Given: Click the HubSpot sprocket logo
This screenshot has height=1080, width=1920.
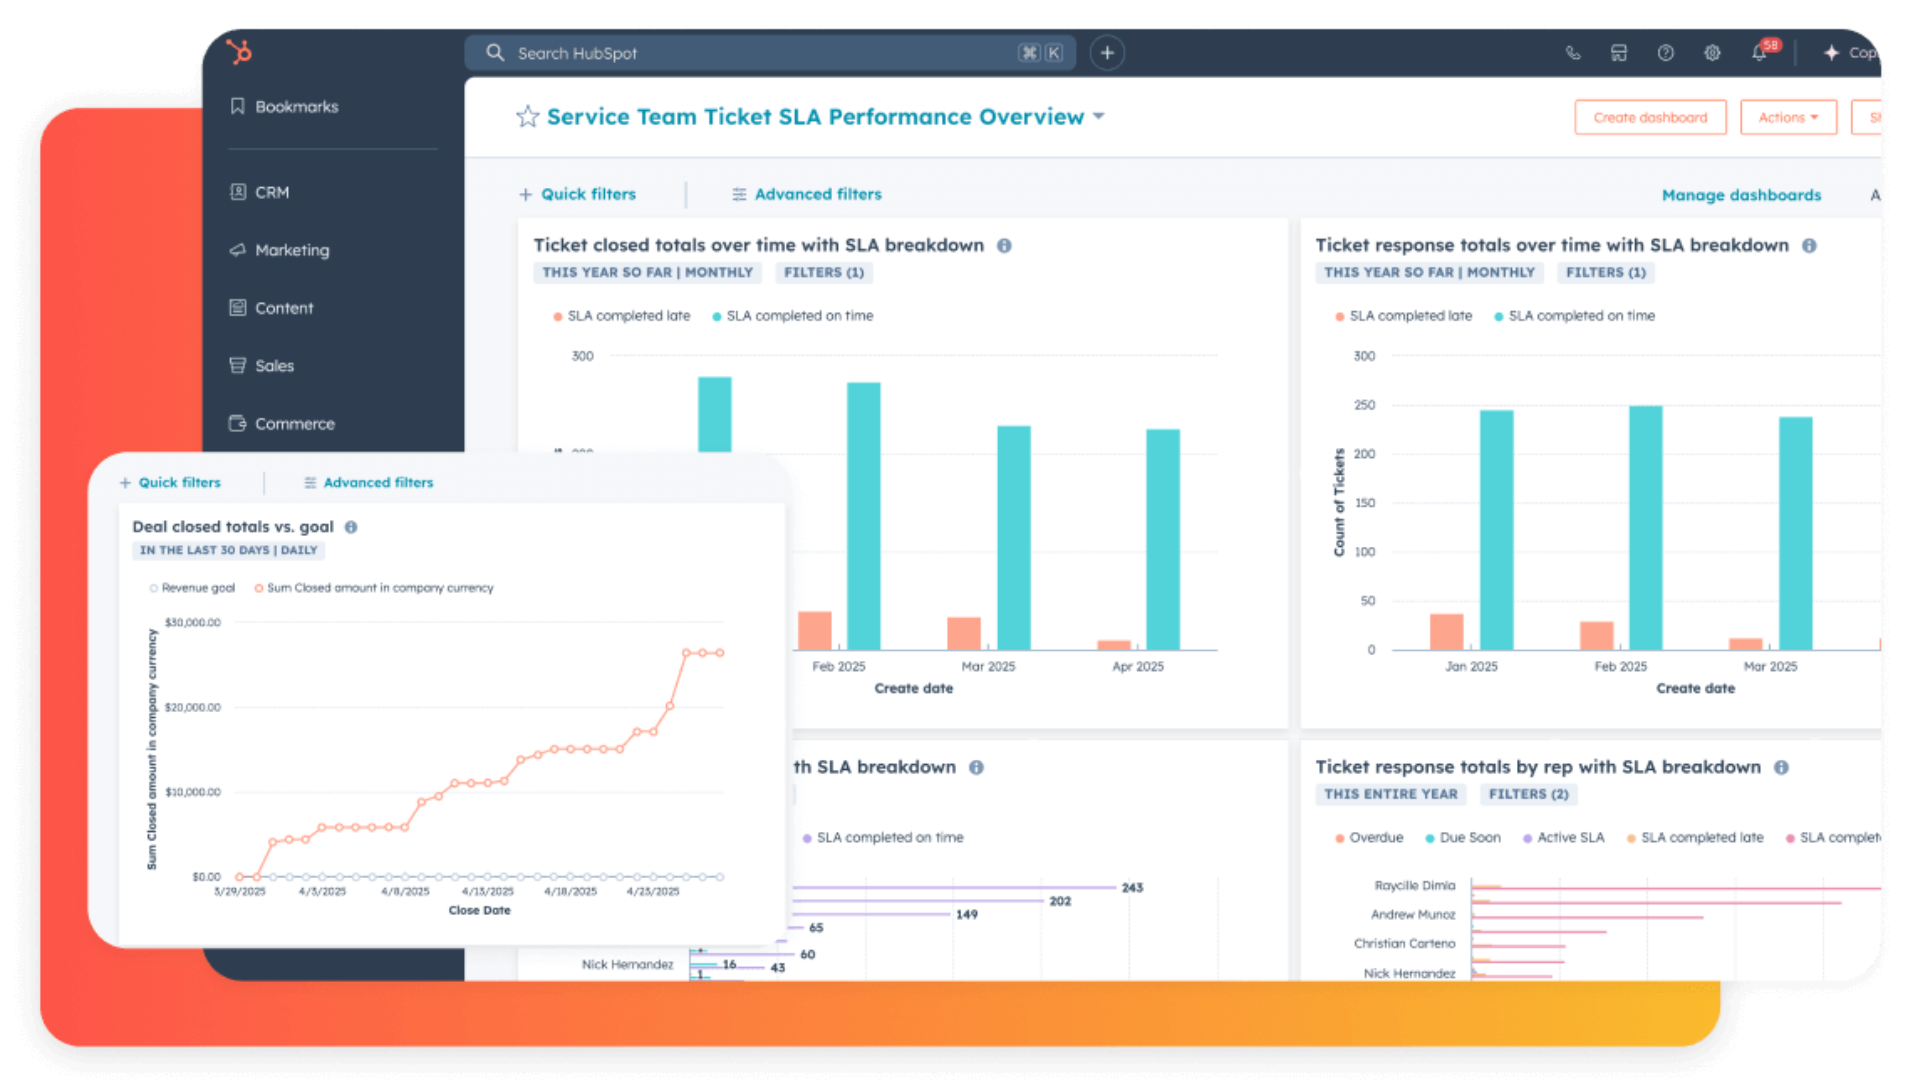Looking at the screenshot, I should (239, 51).
